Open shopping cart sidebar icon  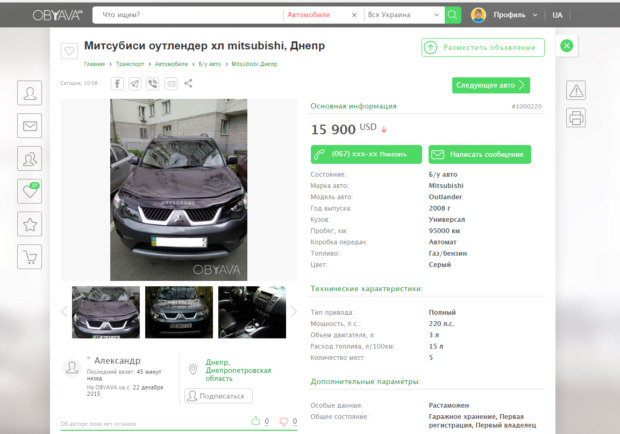[30, 257]
